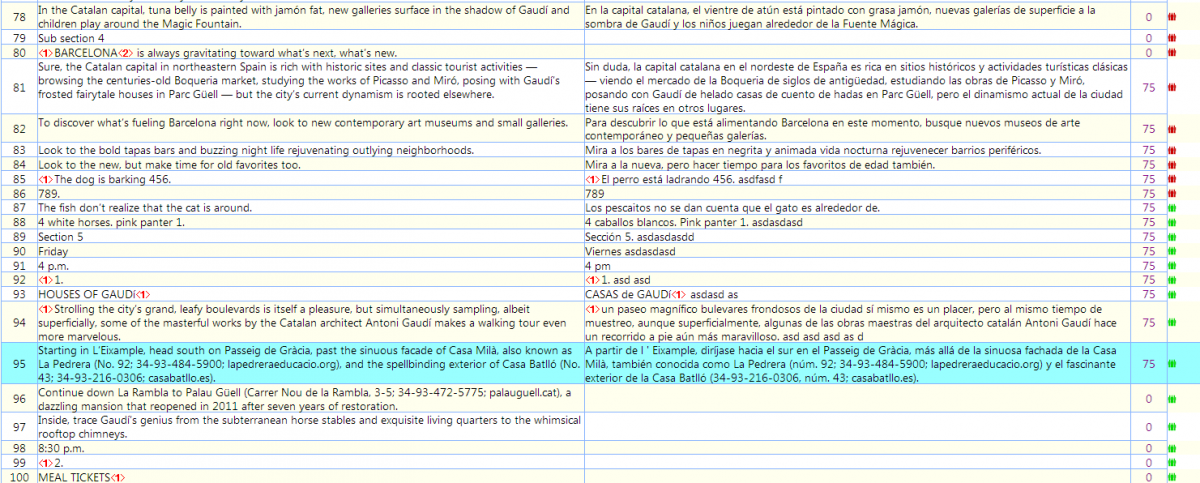The image size is (1200, 483).
Task: Click the status icon for segment 82
Action: (1172, 129)
